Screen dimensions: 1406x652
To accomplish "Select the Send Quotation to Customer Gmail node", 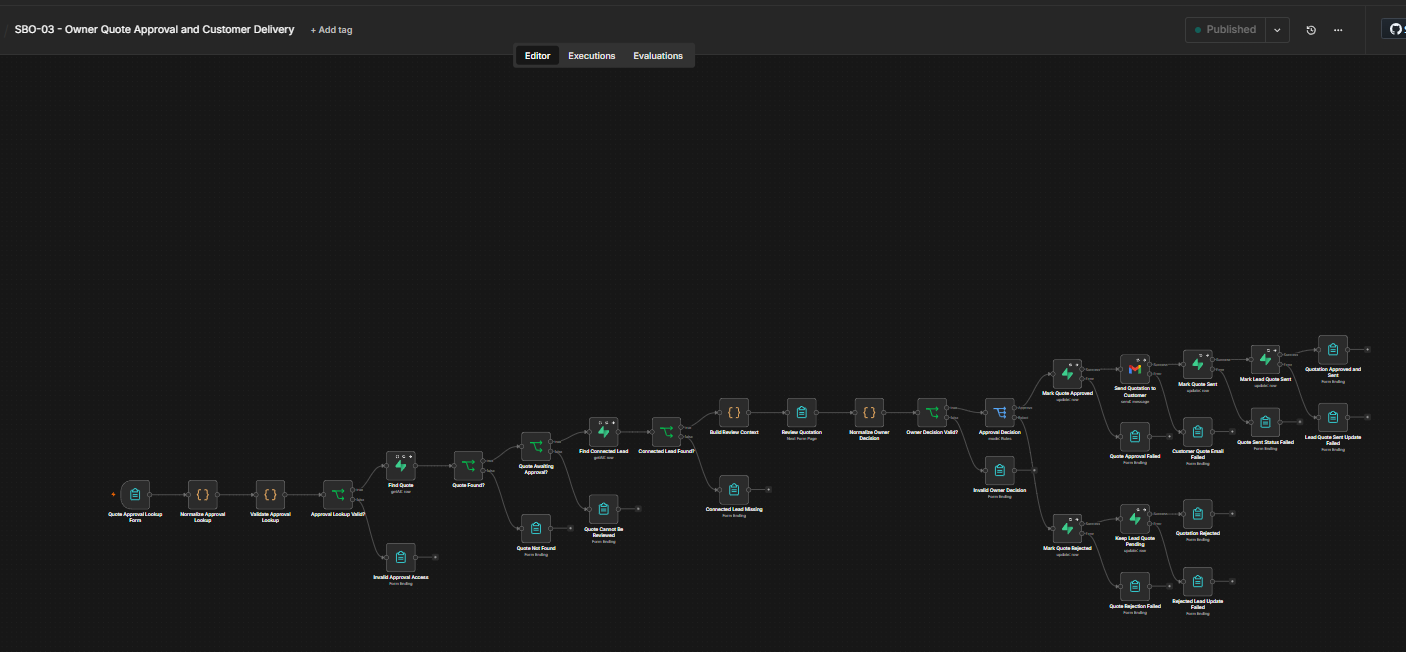I will (1135, 369).
